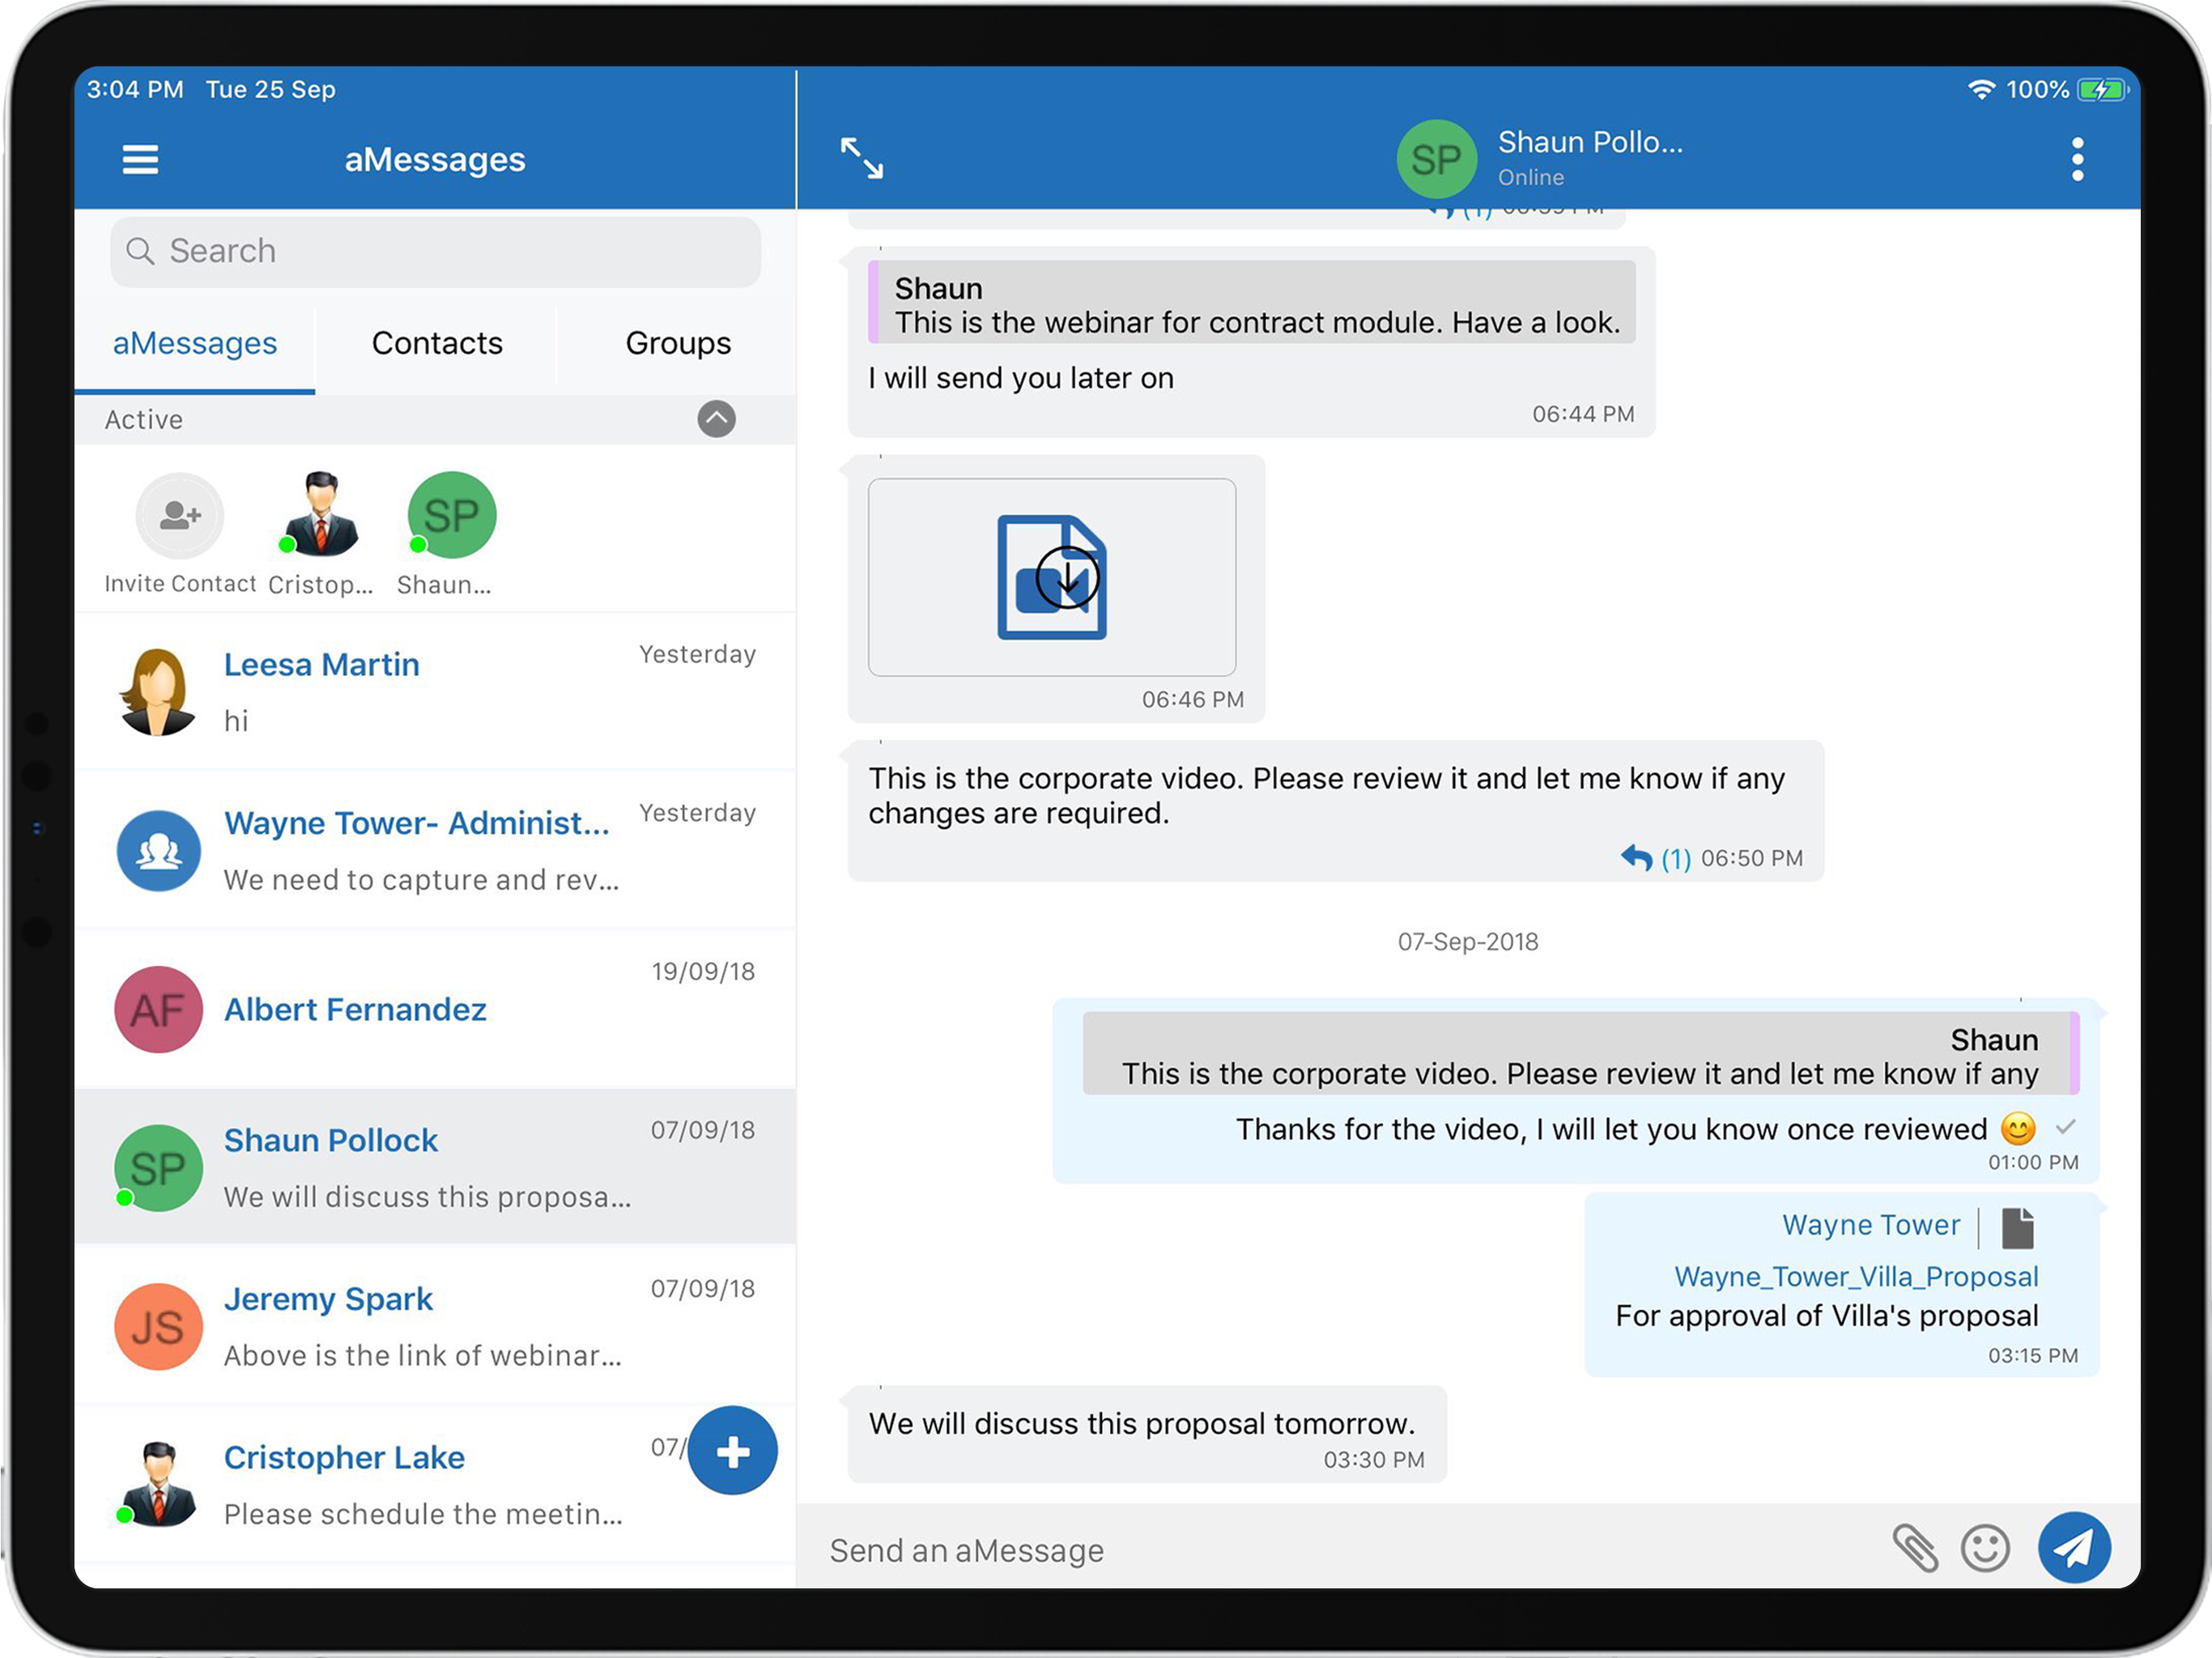The width and height of the screenshot is (2212, 1658).
Task: Click the 'Thanks for the video' message
Action: tap(1611, 1129)
